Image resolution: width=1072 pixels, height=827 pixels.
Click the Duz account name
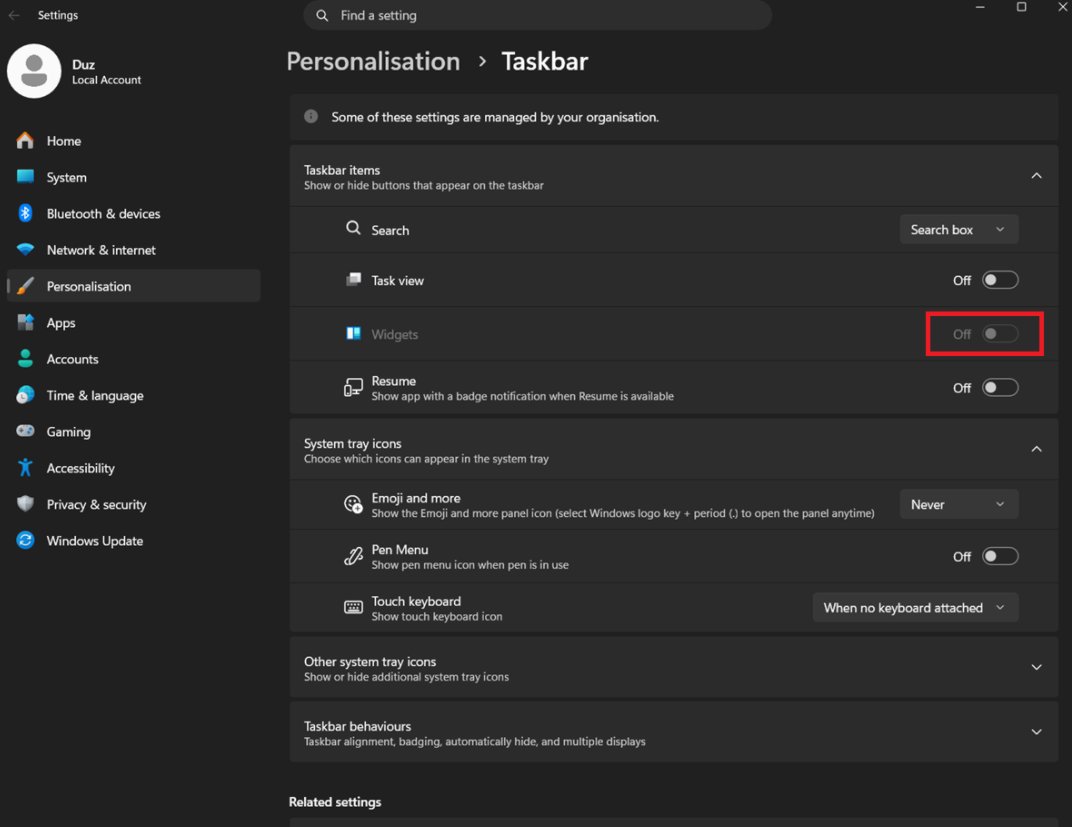(x=83, y=64)
